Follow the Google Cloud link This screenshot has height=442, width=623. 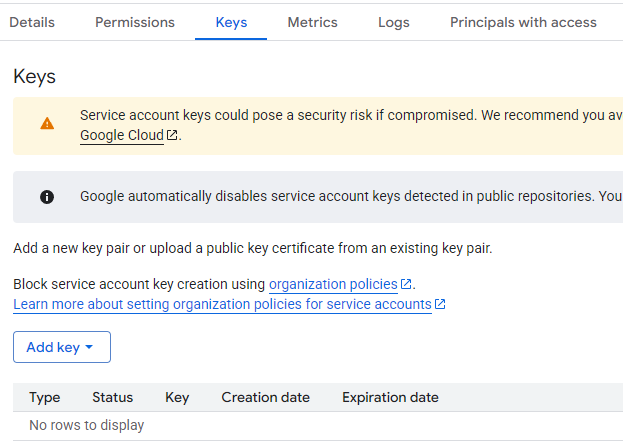[x=121, y=136]
